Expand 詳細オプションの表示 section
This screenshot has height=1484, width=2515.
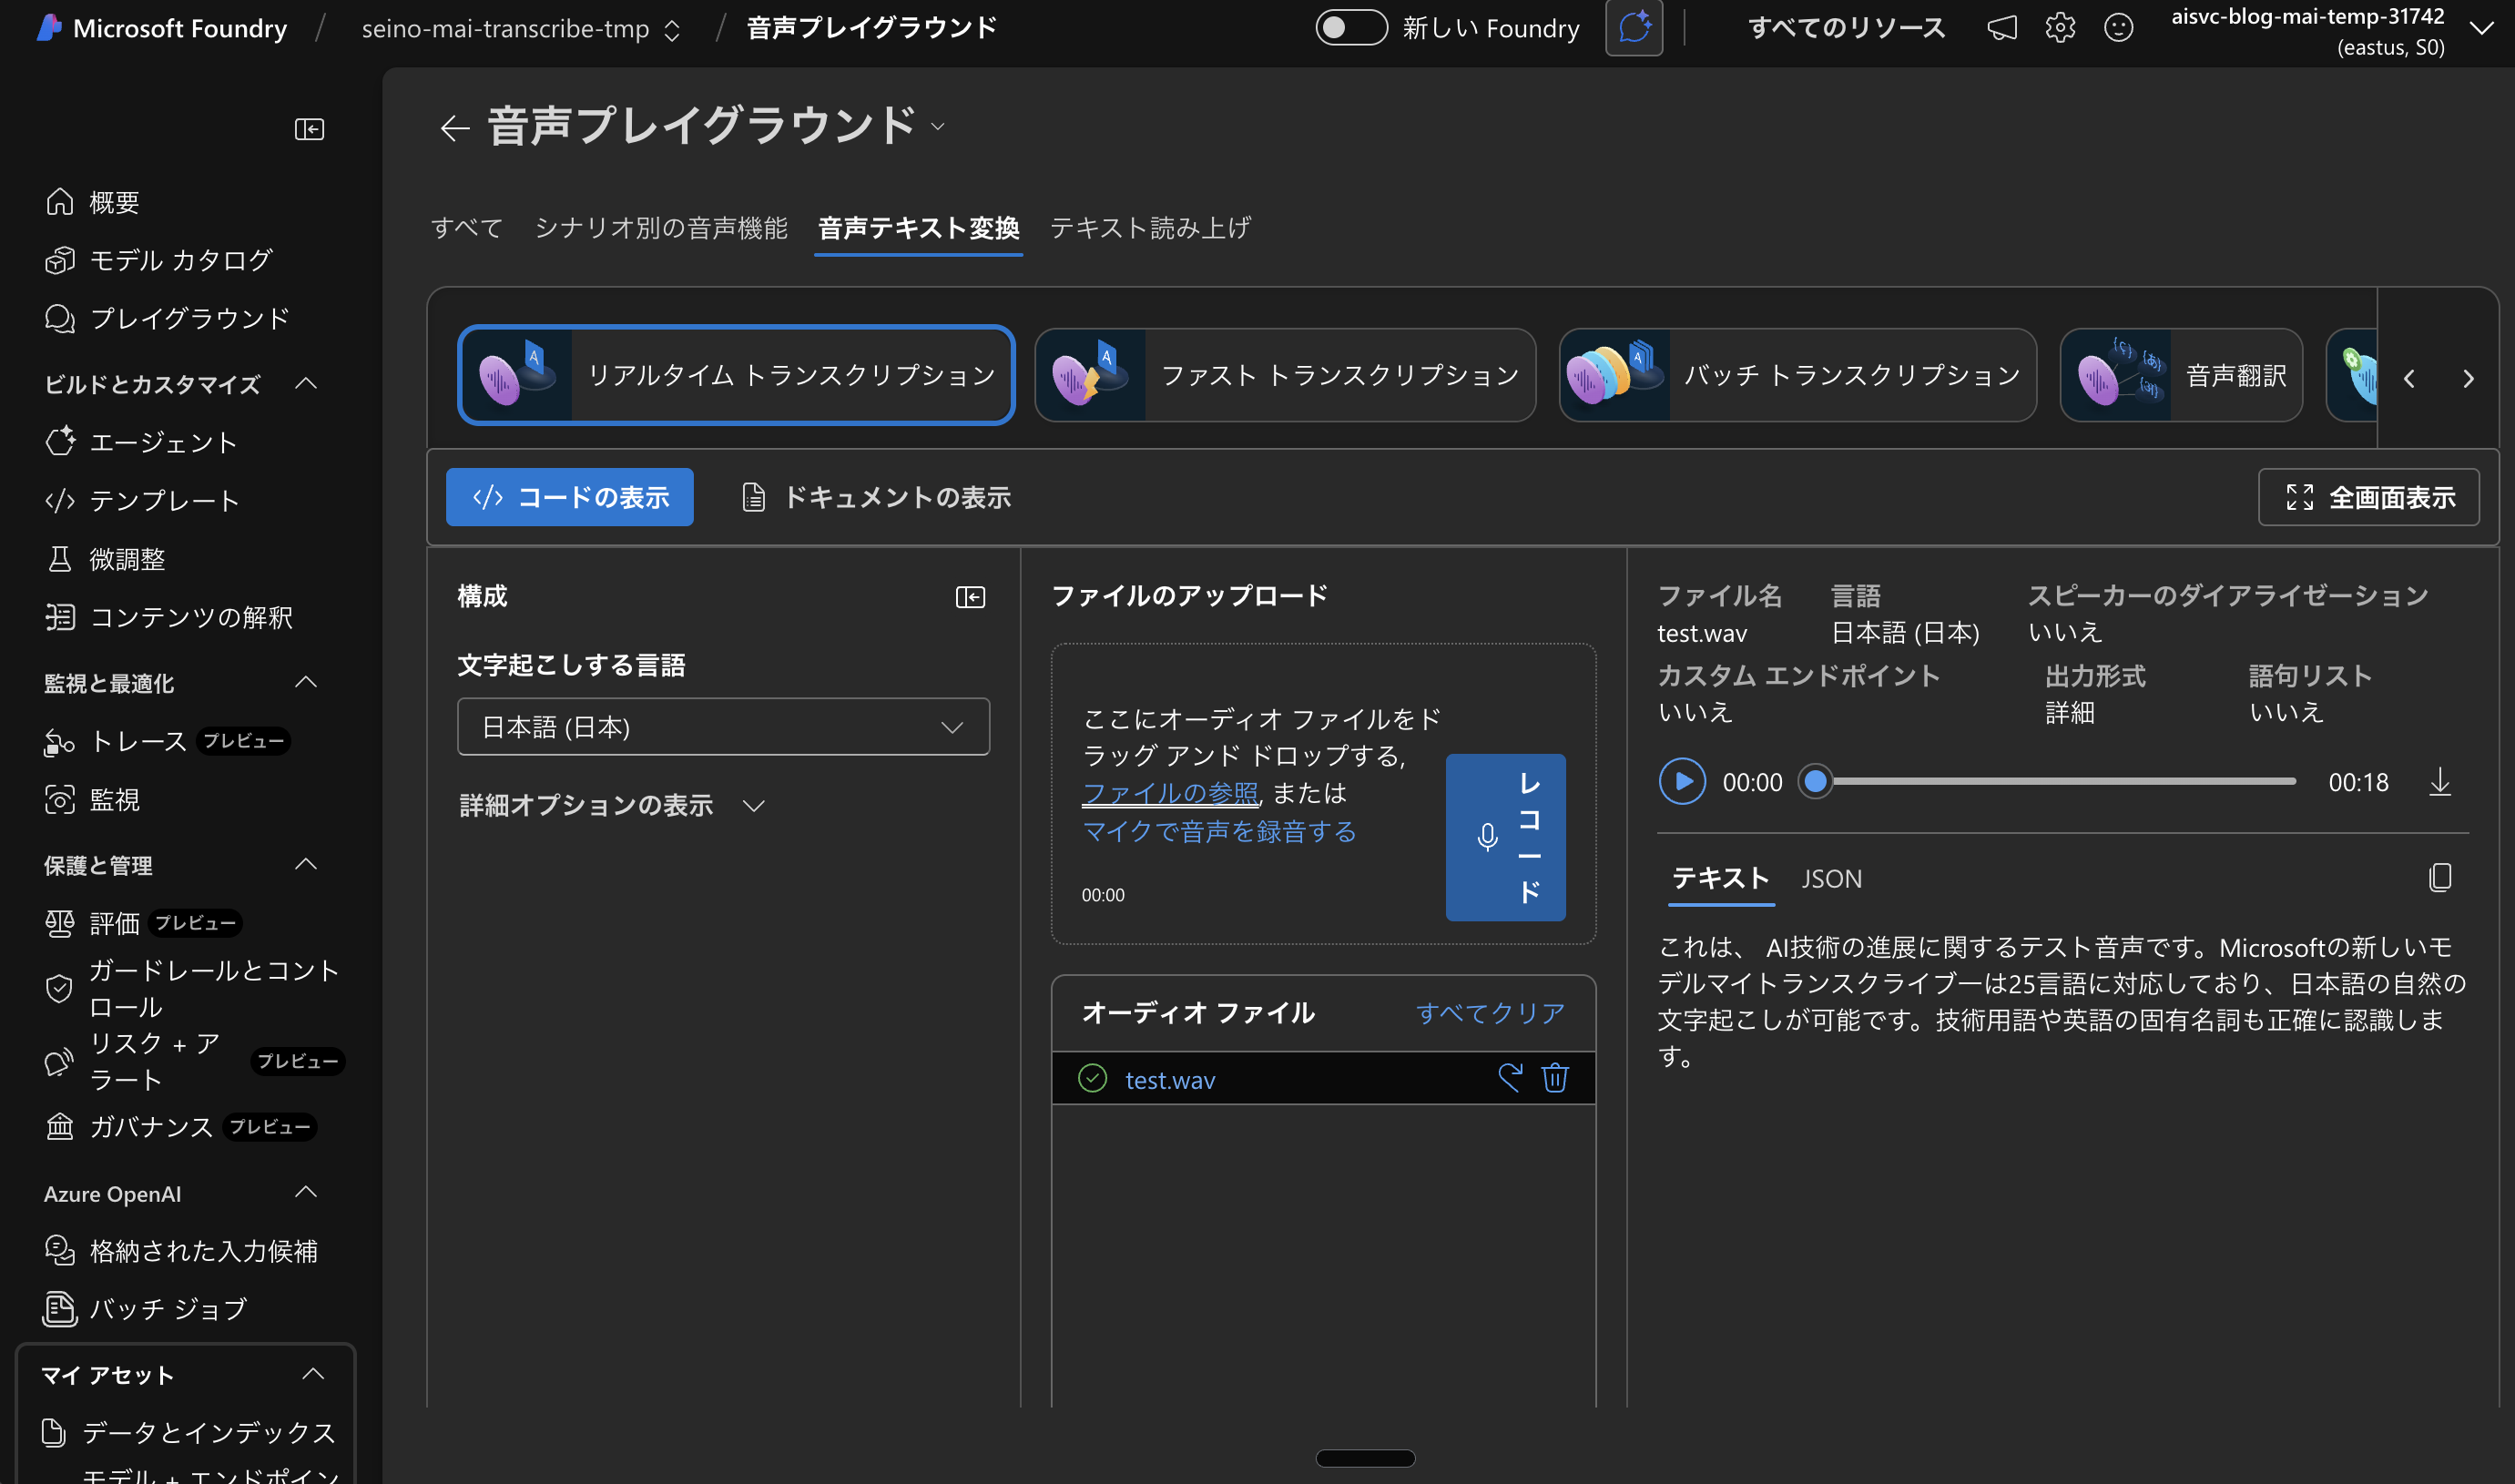tap(611, 805)
